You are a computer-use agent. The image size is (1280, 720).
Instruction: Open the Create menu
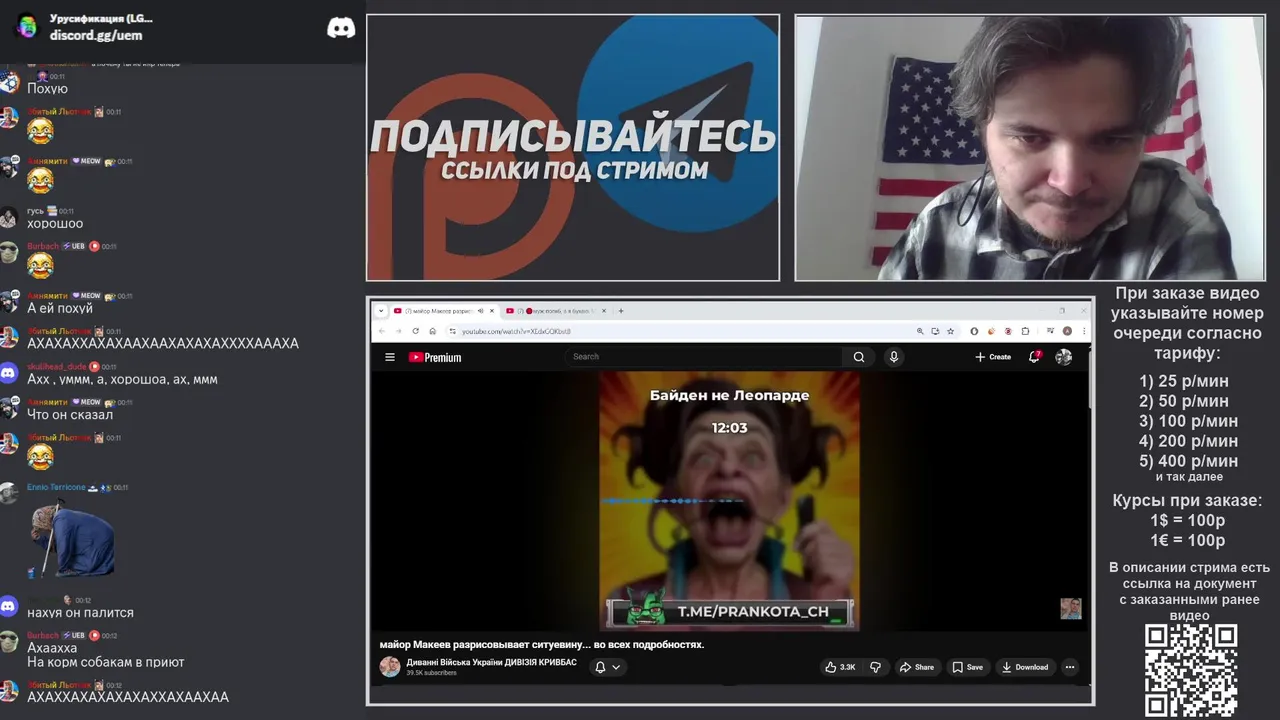point(993,357)
